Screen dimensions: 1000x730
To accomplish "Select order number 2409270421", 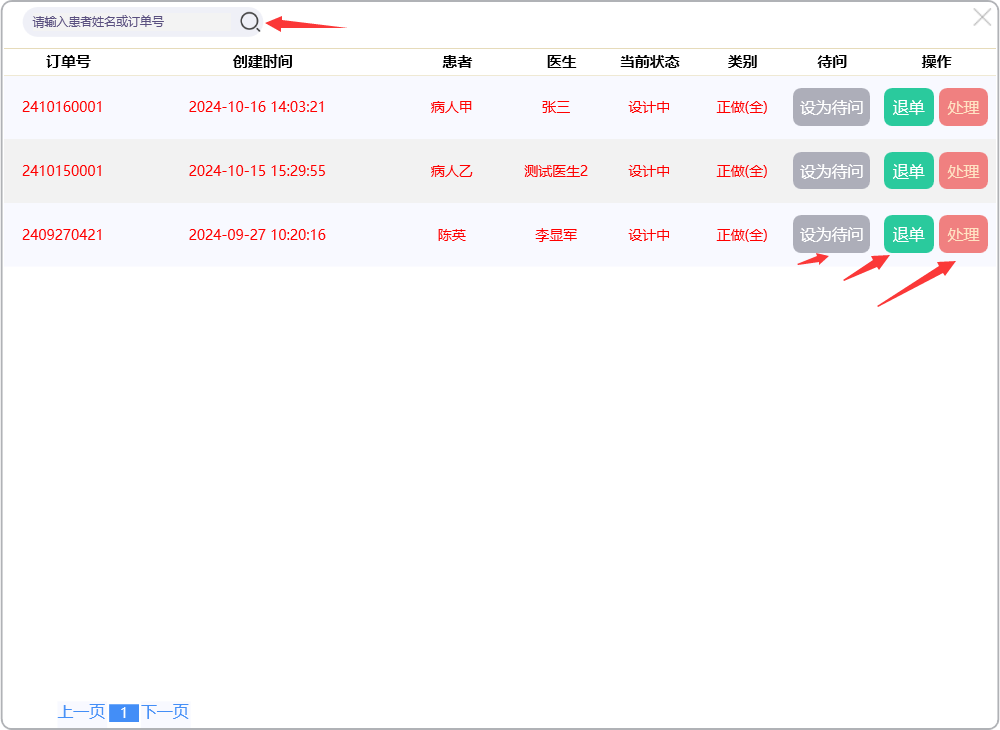I will point(62,235).
